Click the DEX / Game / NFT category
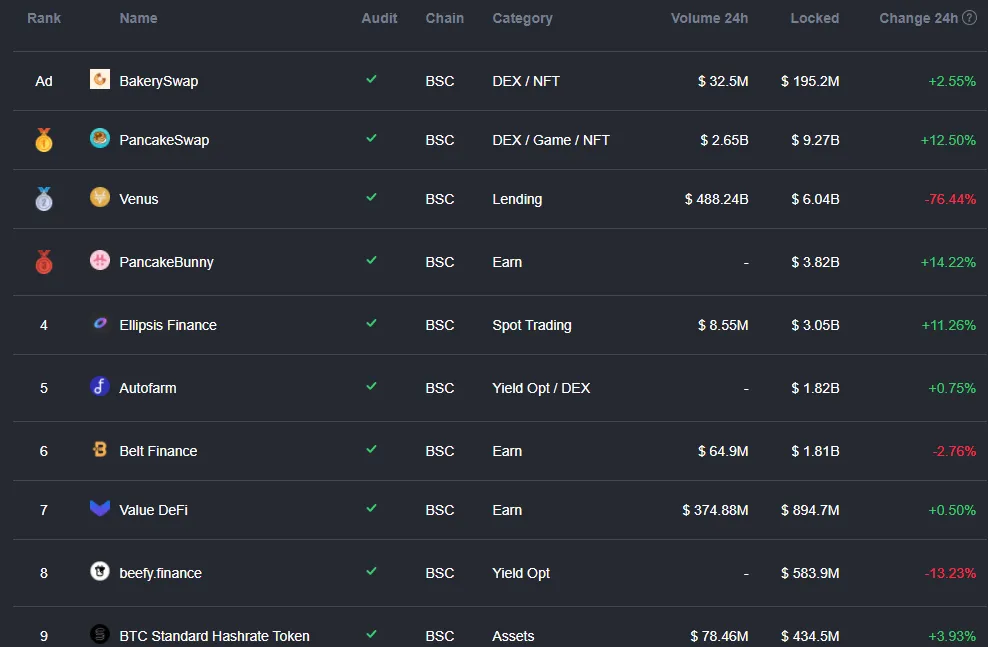The image size is (988, 647). pyautogui.click(x=551, y=140)
